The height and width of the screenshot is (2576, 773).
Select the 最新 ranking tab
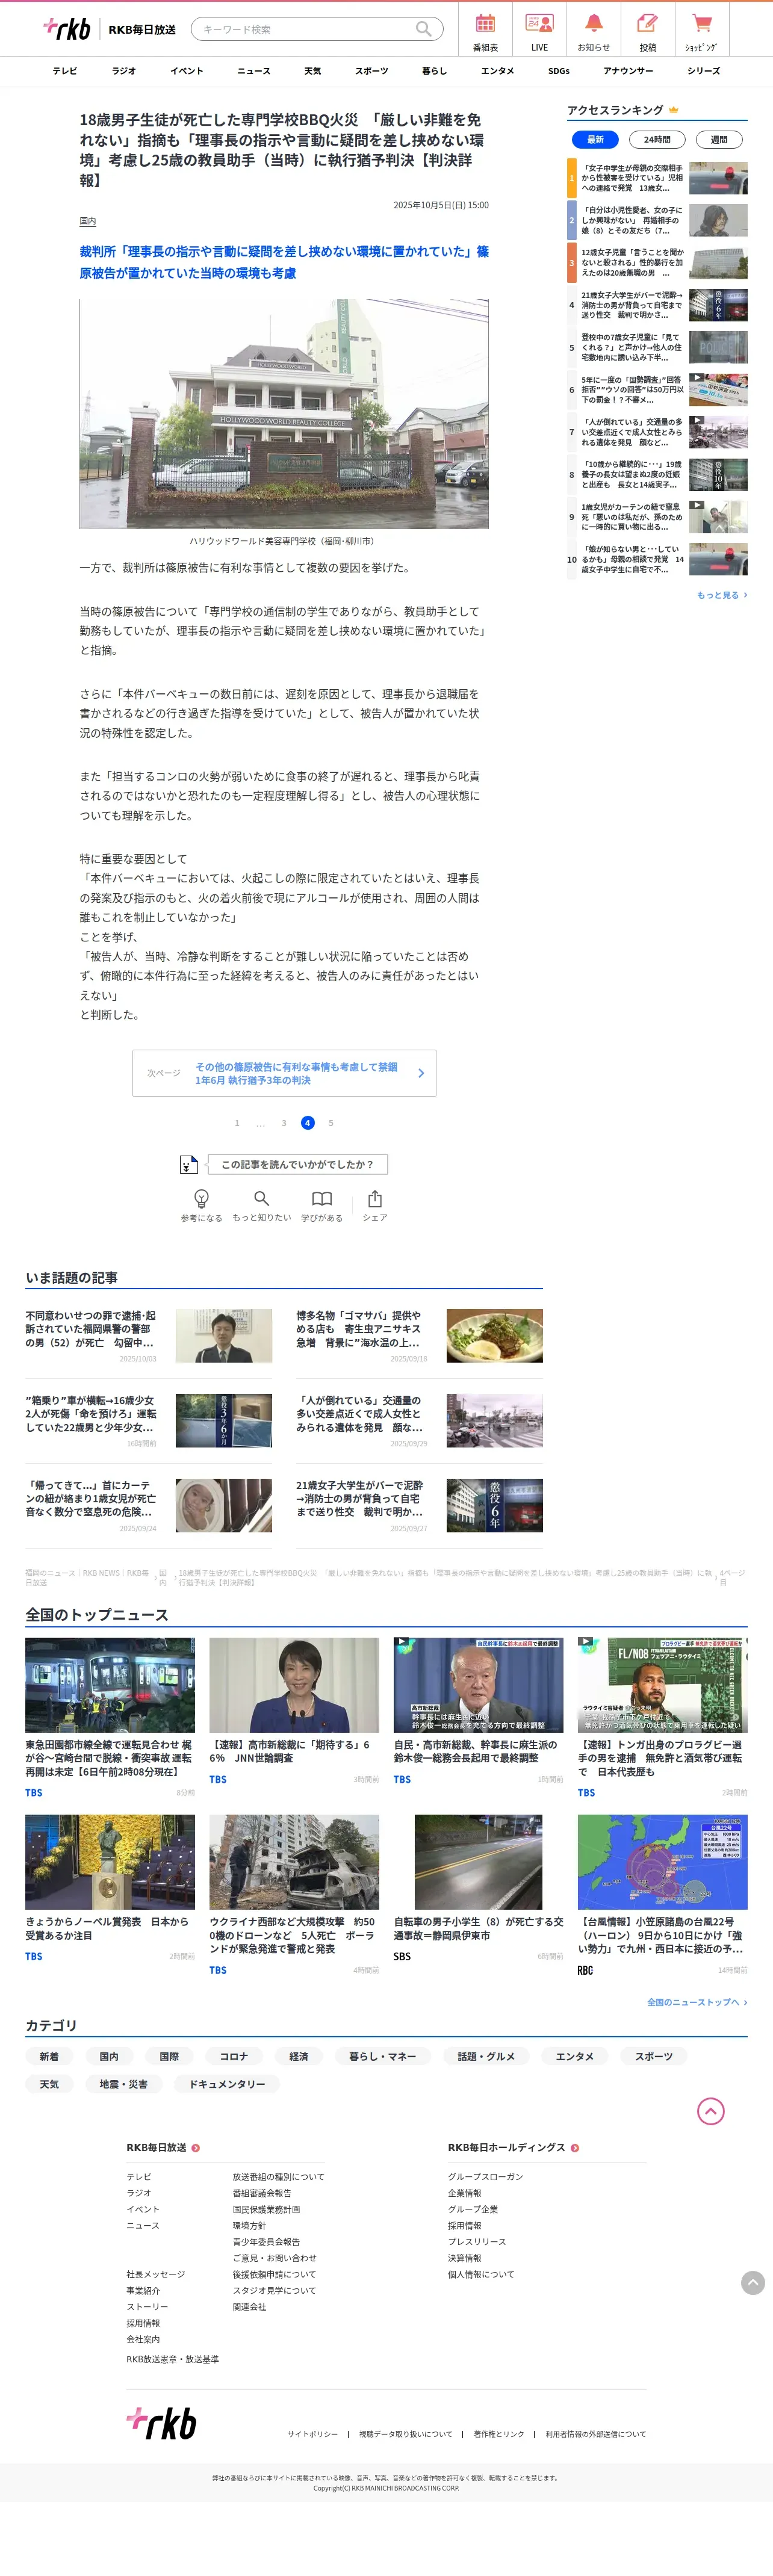595,139
